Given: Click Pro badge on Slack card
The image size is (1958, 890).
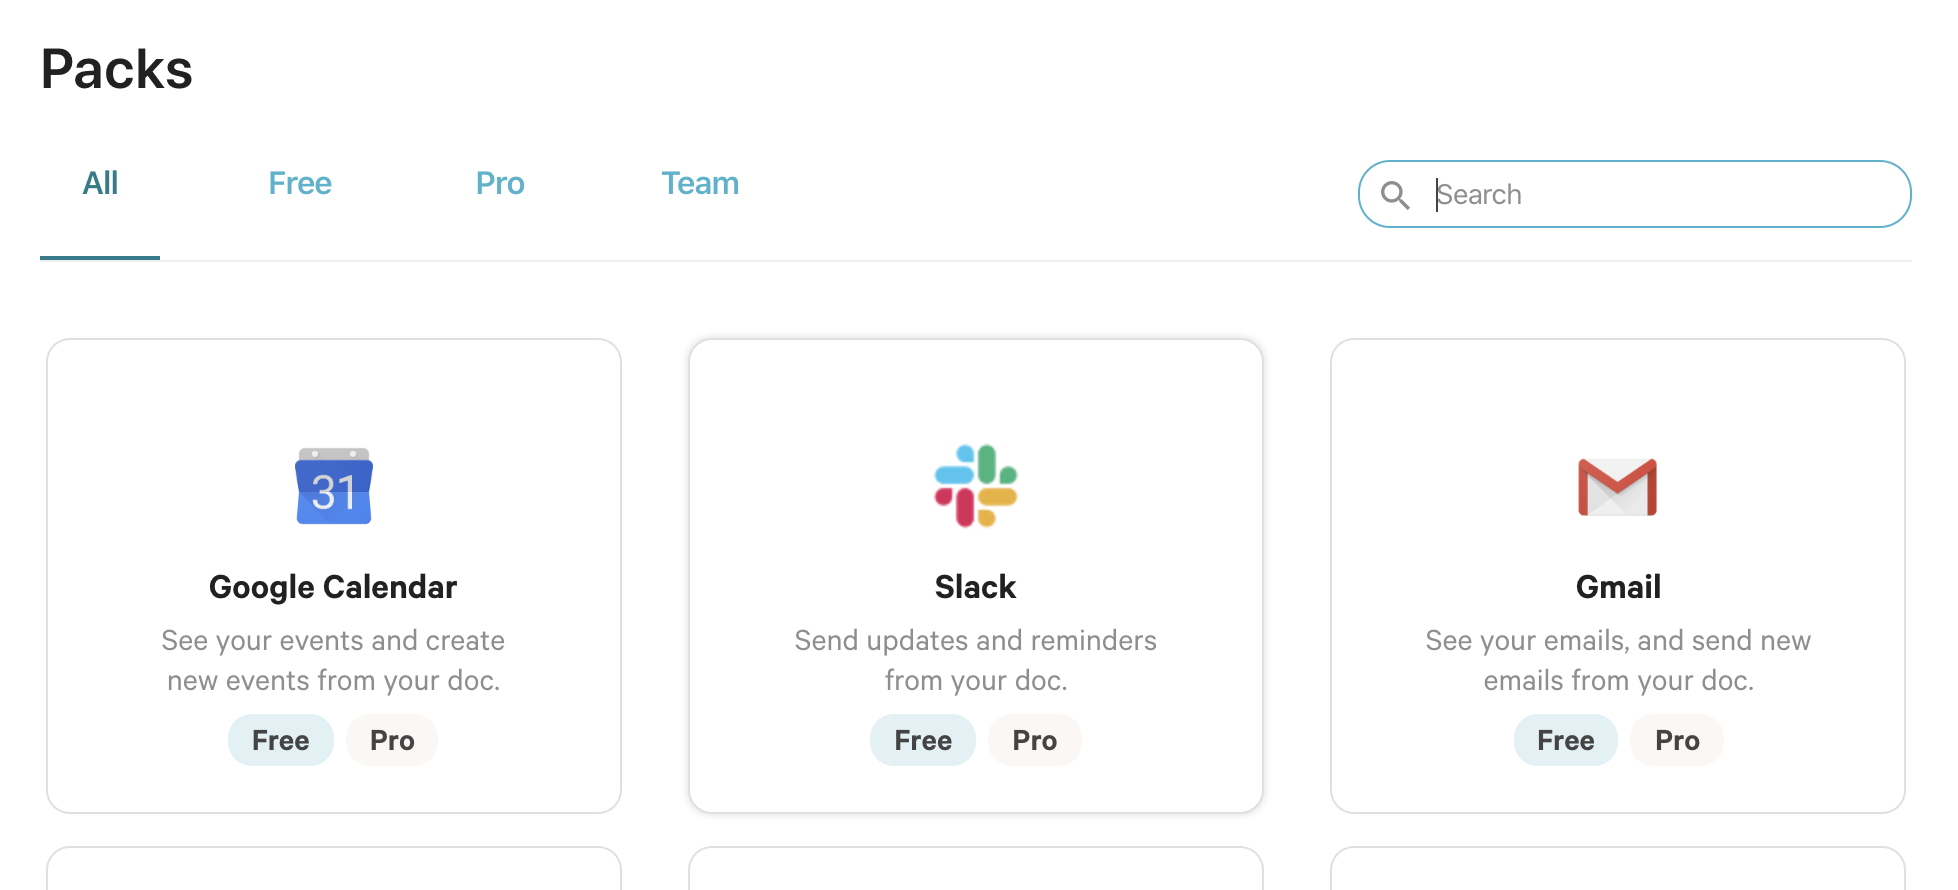Looking at the screenshot, I should [x=1034, y=741].
